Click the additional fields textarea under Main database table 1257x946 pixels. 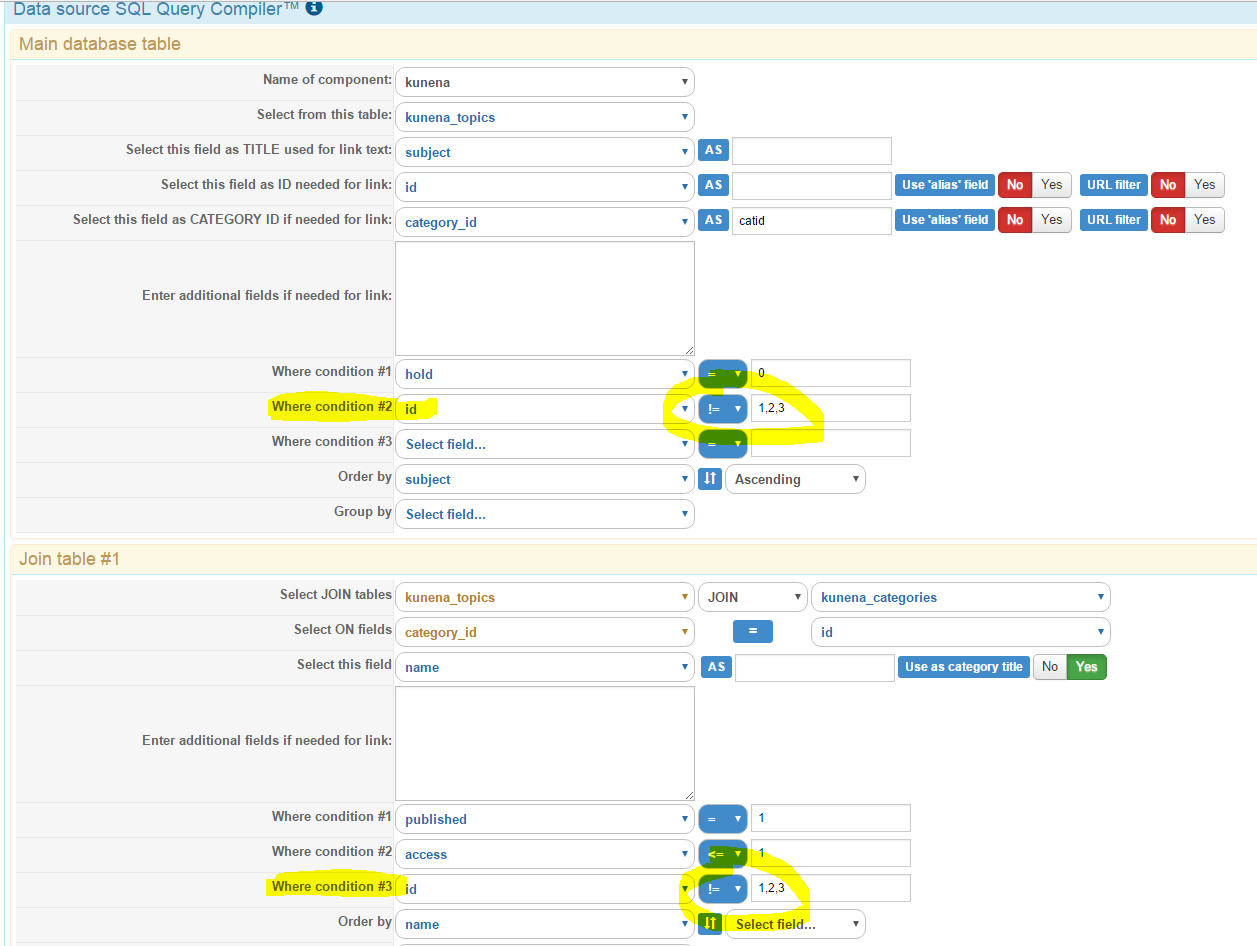[545, 298]
